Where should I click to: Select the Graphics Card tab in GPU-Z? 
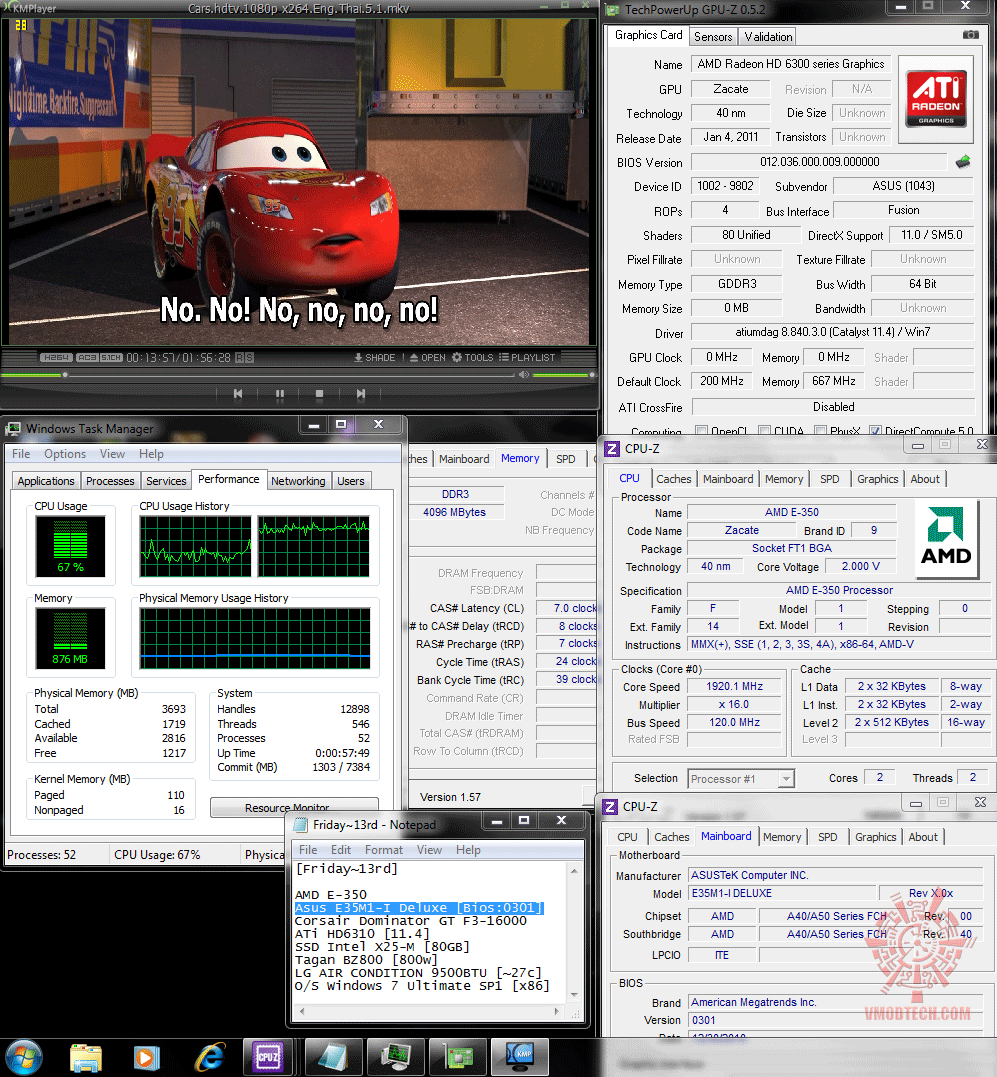[x=648, y=35]
